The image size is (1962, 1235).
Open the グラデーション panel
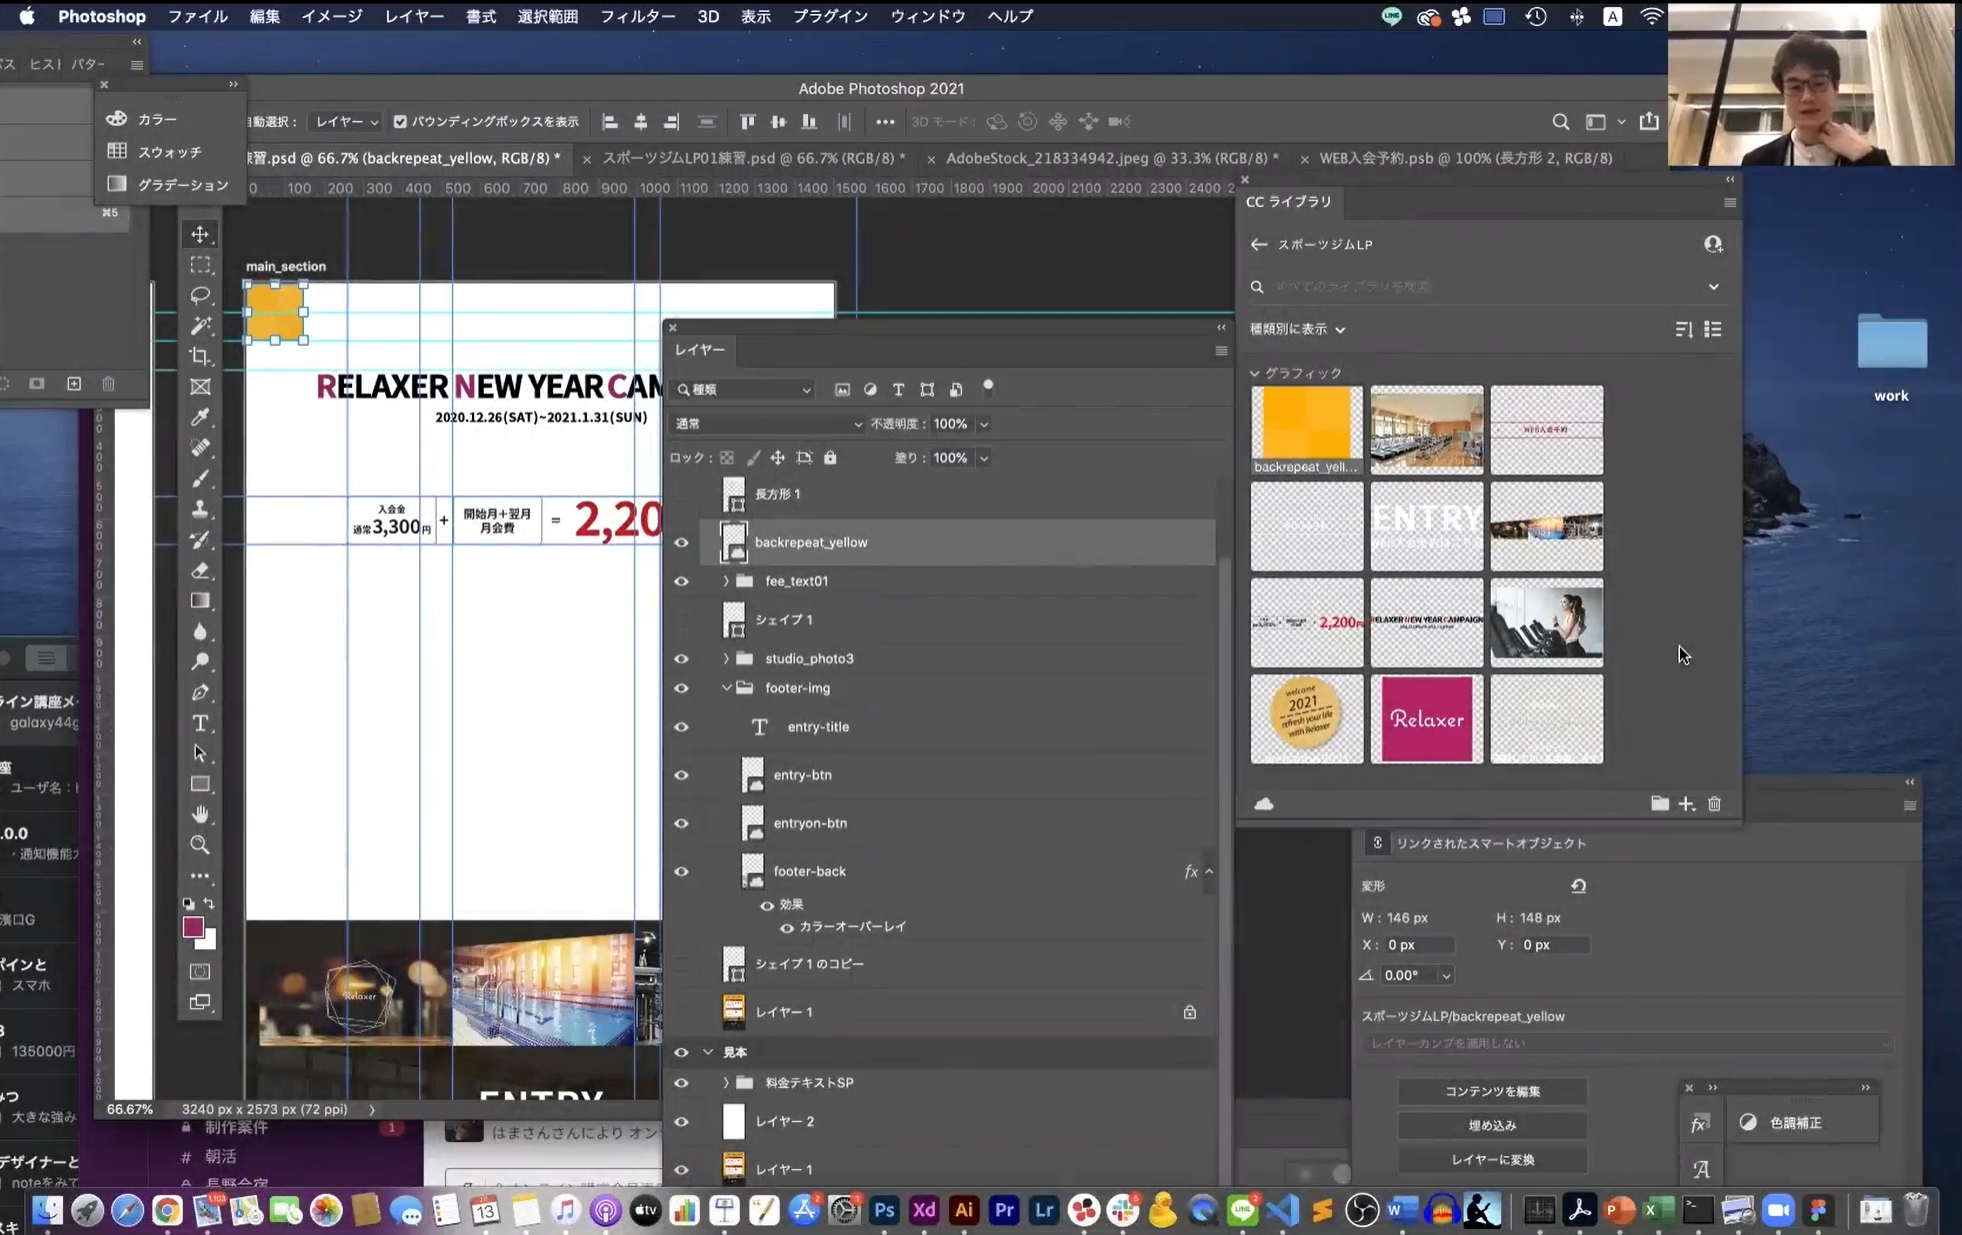click(169, 185)
